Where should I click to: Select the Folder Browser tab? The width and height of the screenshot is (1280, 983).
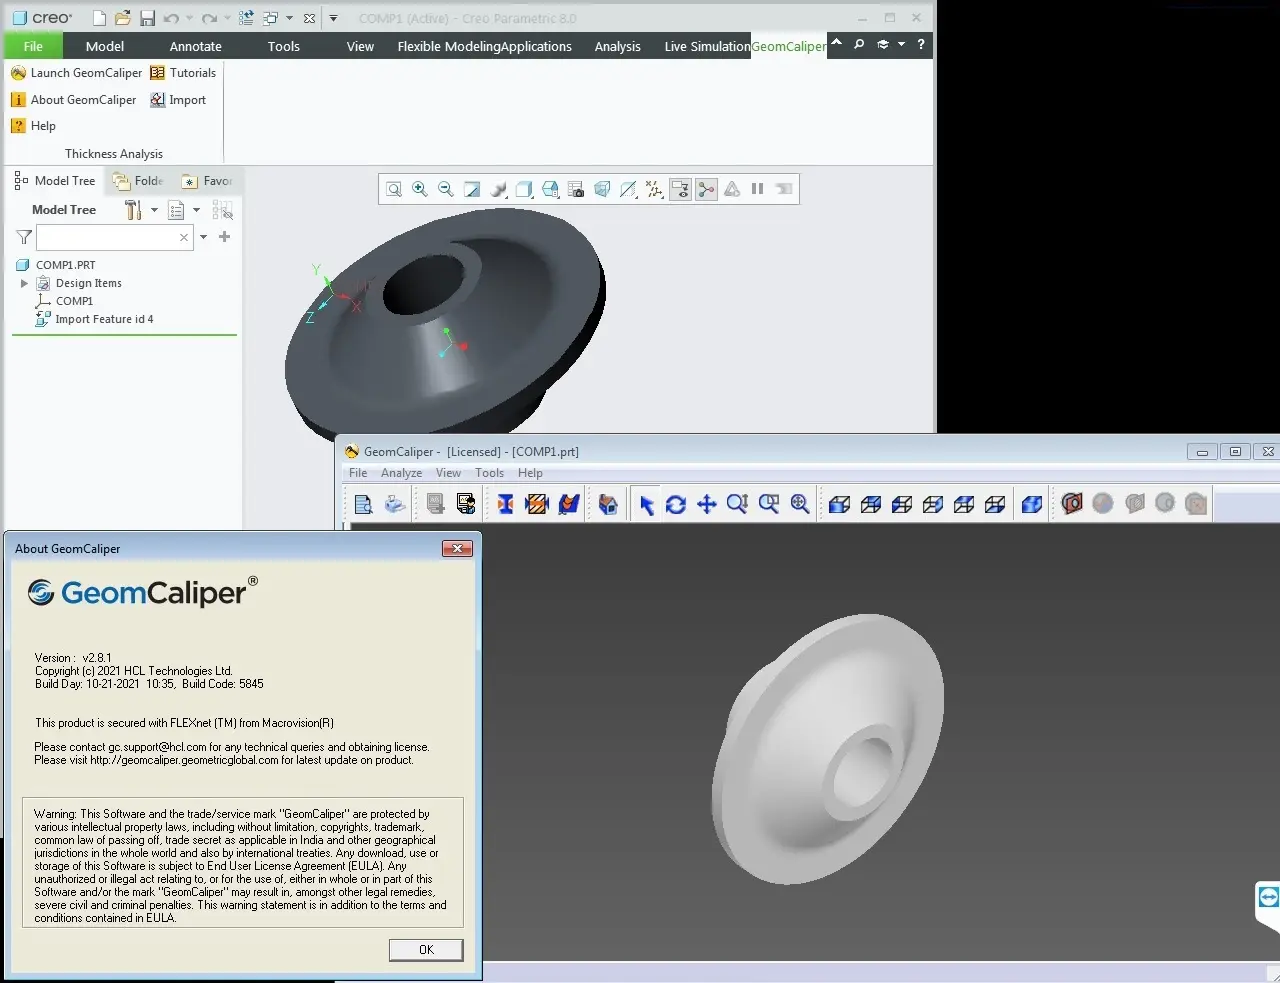[138, 181]
